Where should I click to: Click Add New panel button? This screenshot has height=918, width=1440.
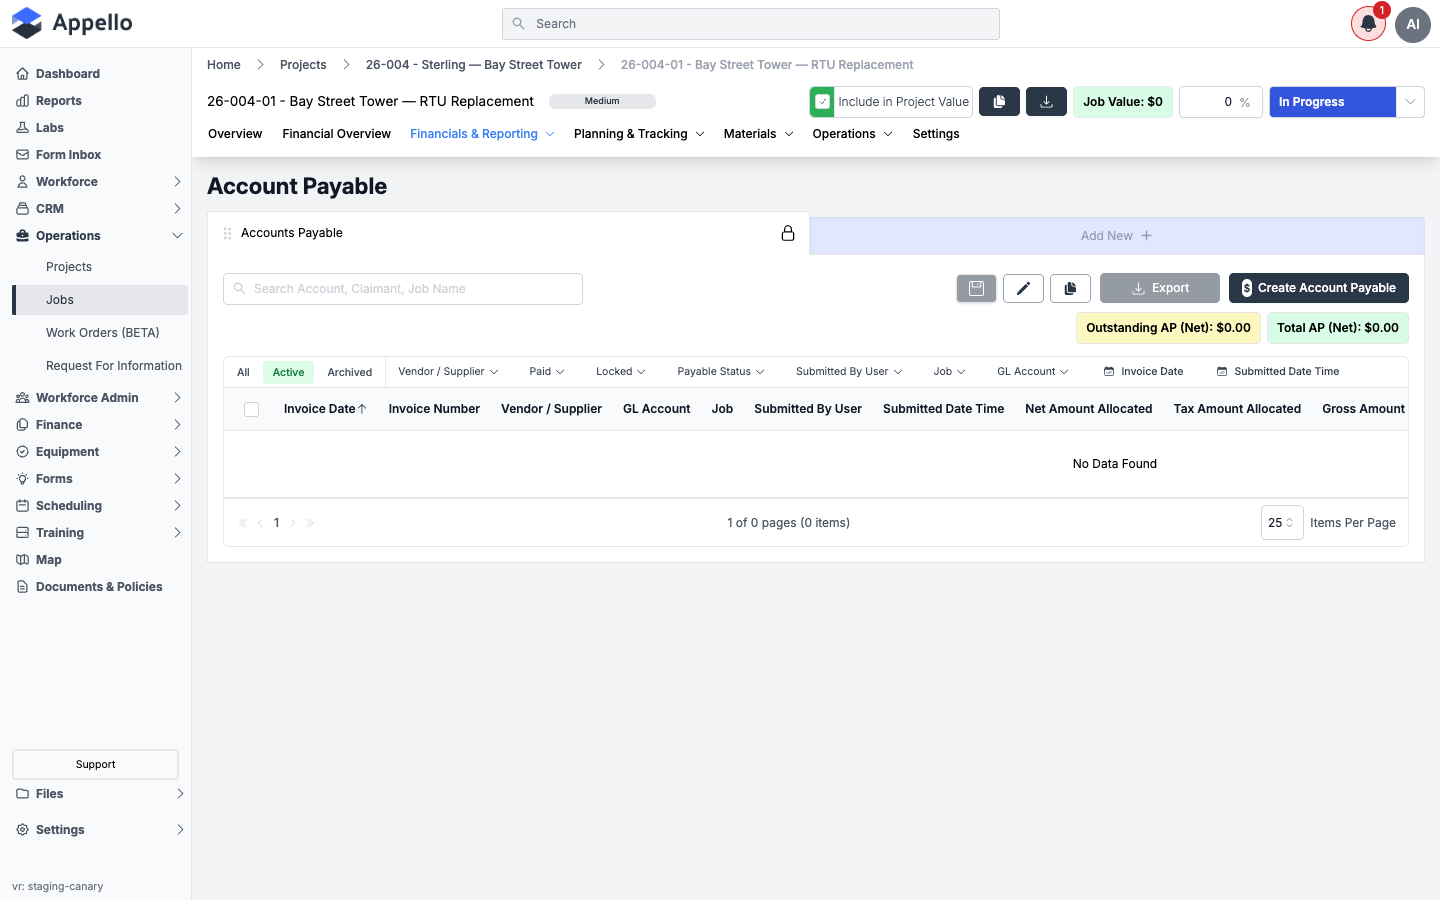coord(1117,236)
